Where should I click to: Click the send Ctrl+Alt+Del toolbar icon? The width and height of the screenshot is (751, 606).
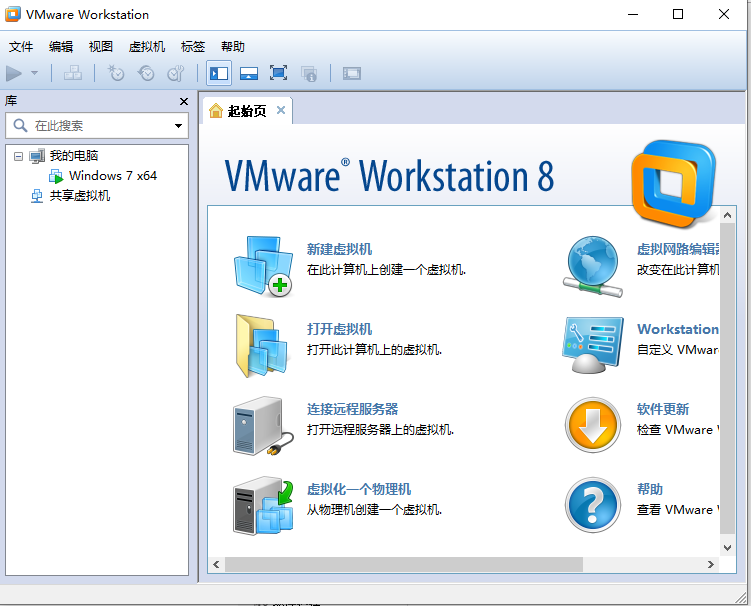[73, 73]
